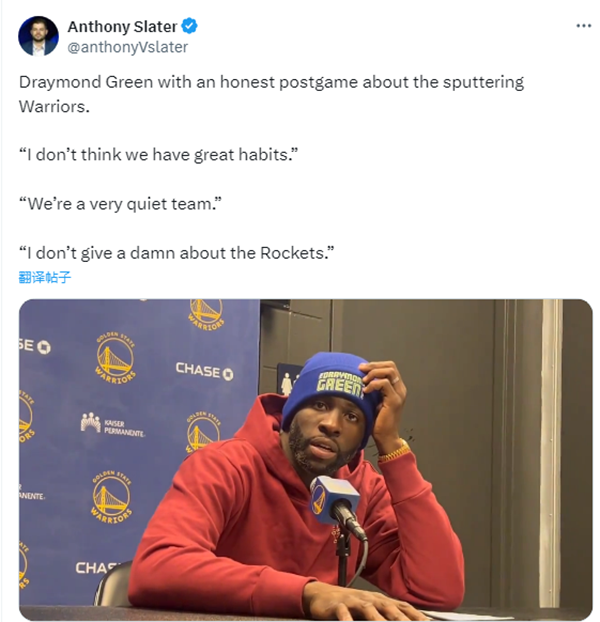
Task: Click the gold watch on his wrist
Action: [x=395, y=453]
